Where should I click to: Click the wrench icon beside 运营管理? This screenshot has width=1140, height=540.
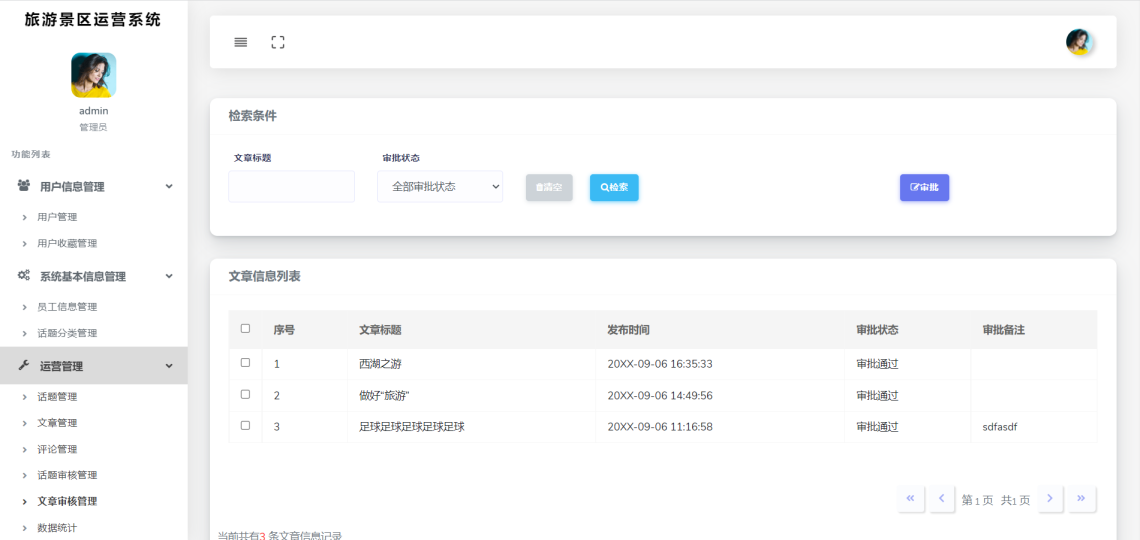[24, 366]
